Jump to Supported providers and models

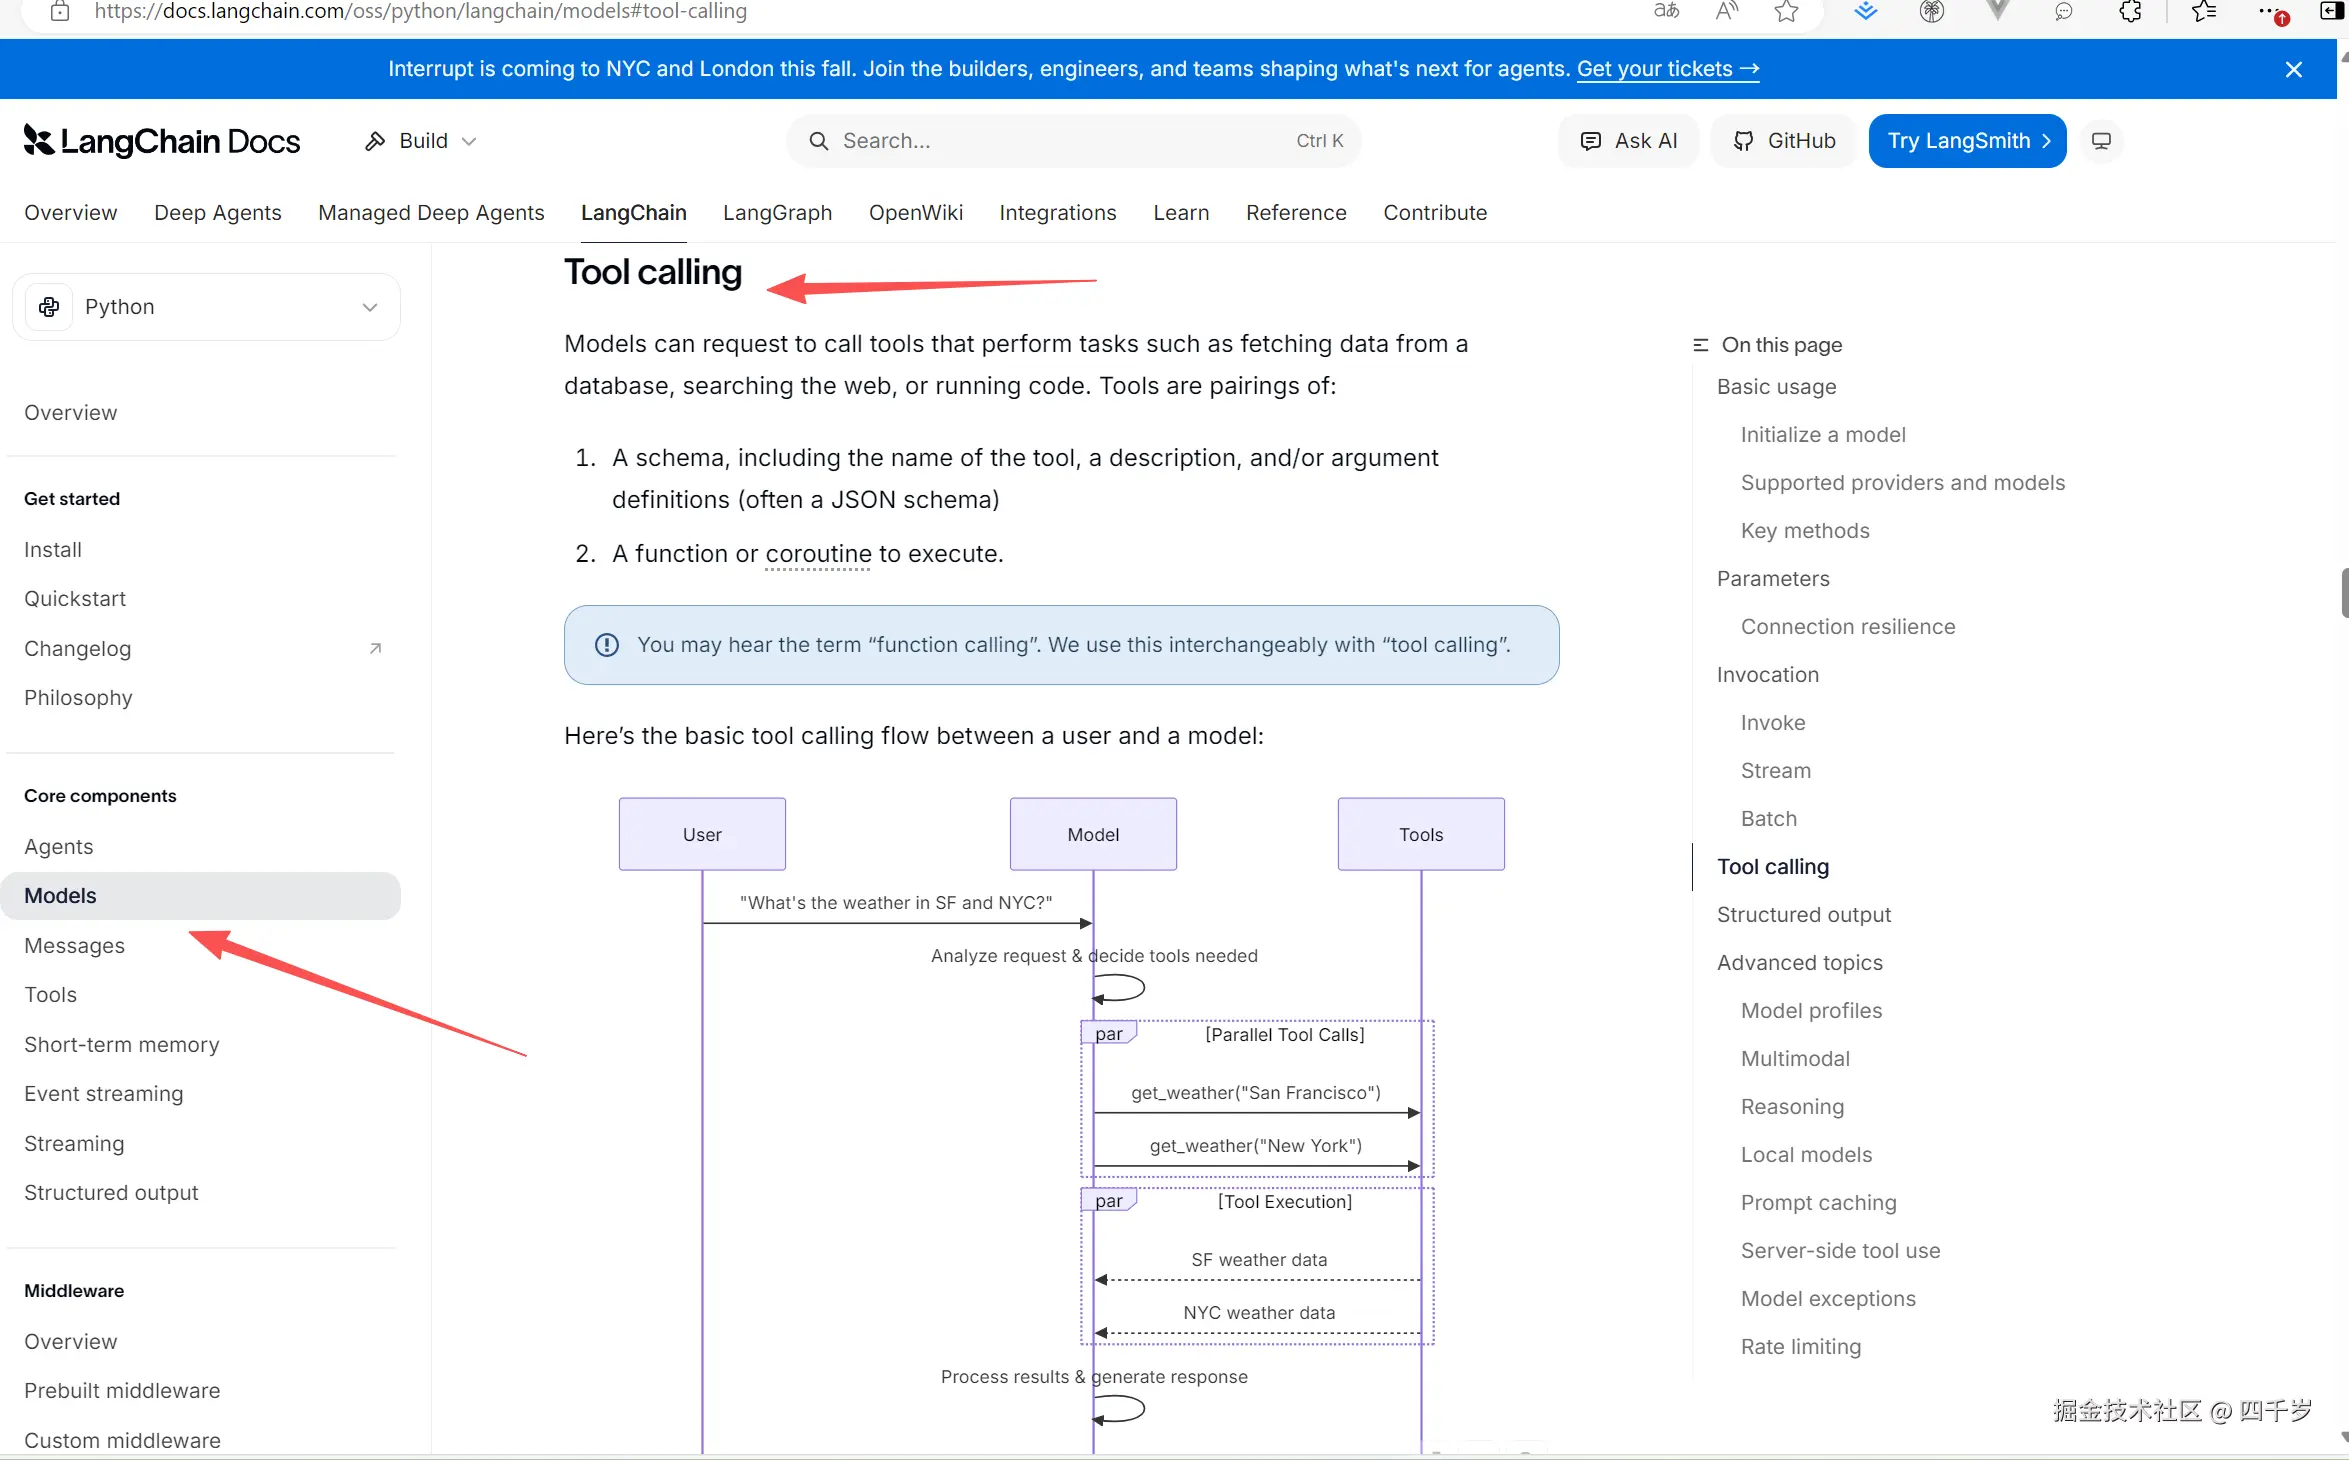(x=1902, y=483)
